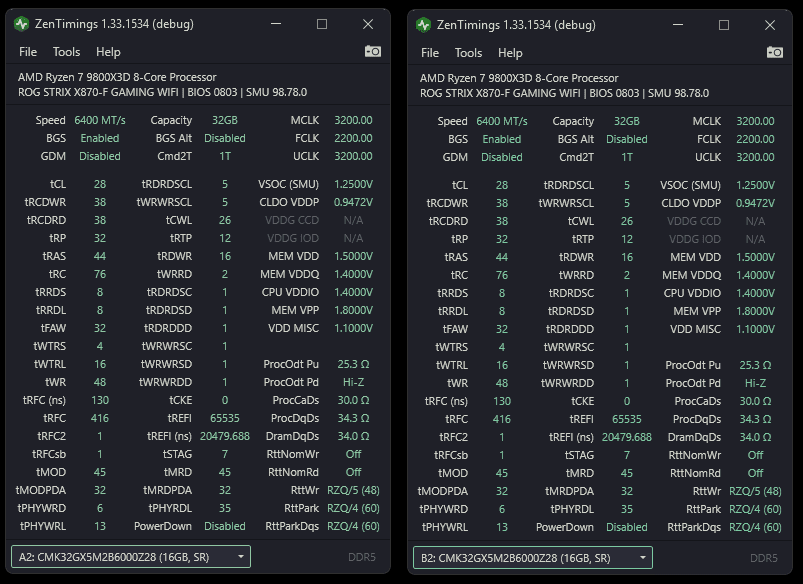Open the File menu in left window
Viewport: 803px width, 584px height.
[28, 52]
